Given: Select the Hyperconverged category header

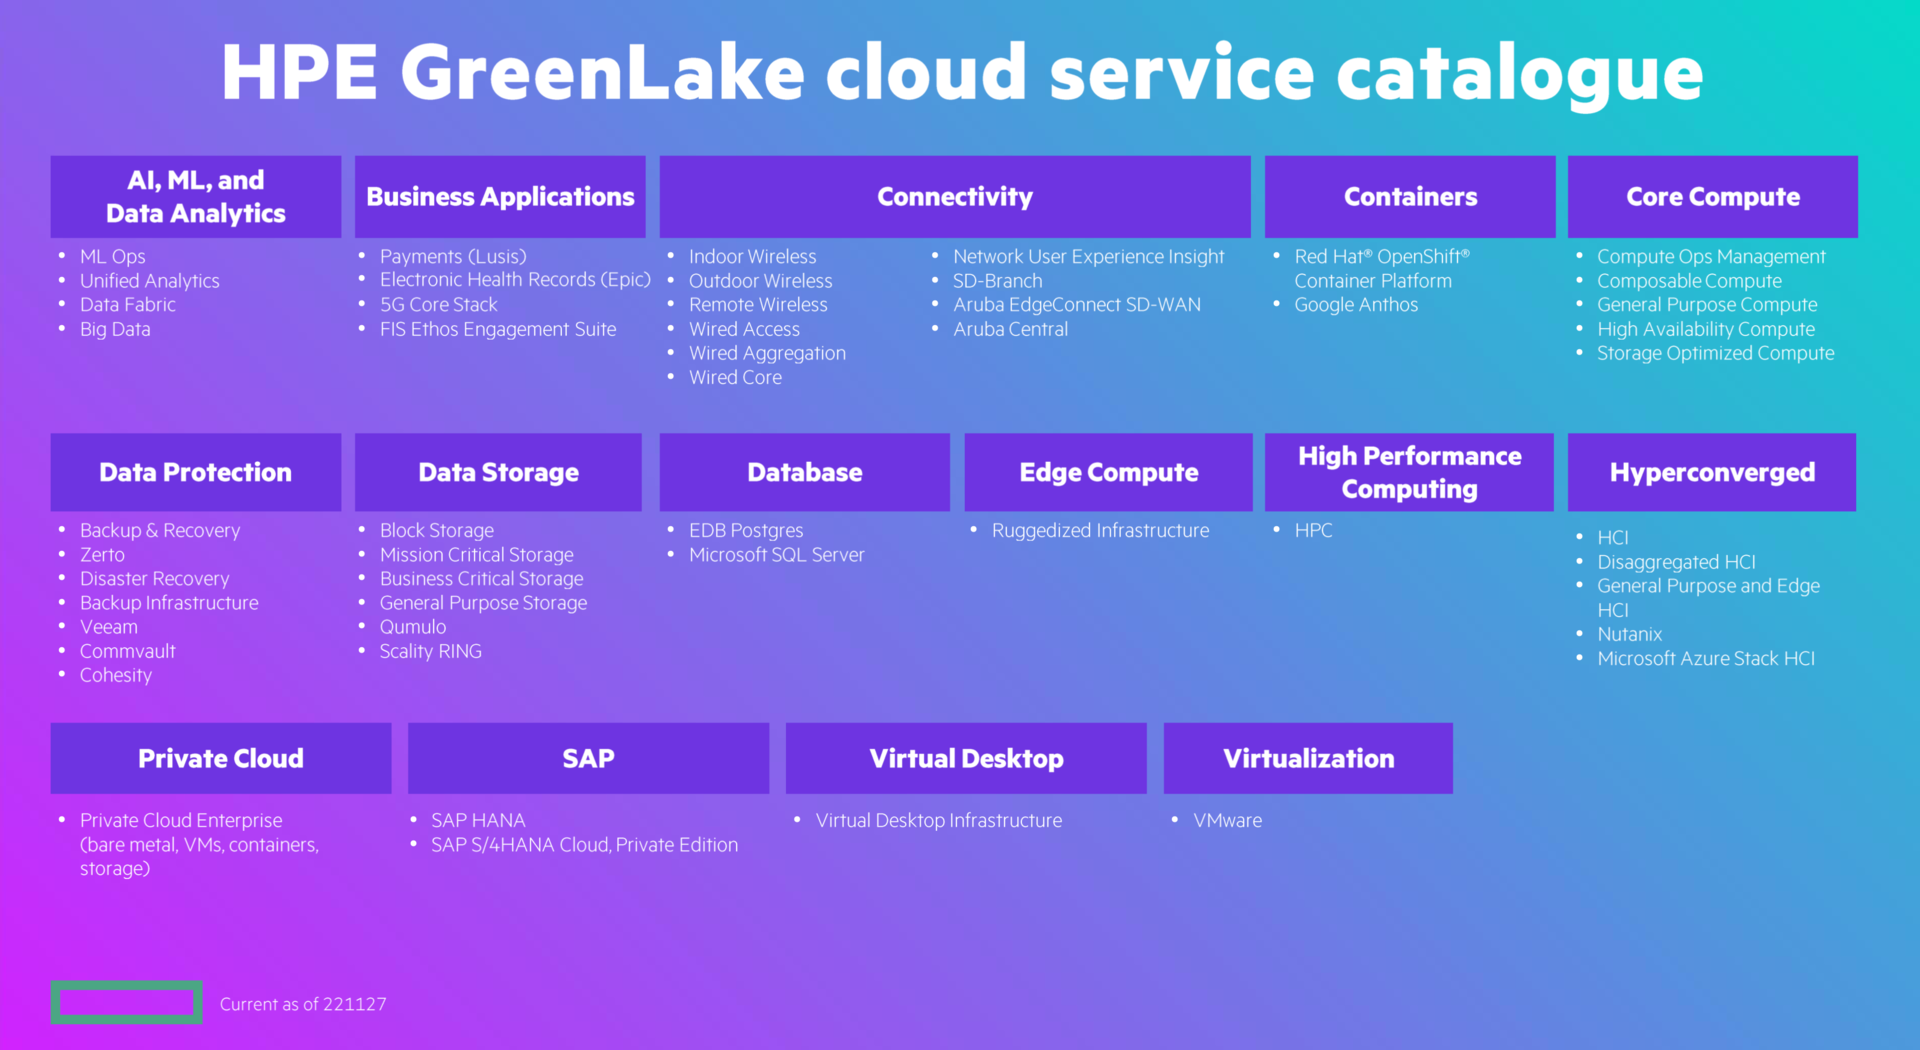Looking at the screenshot, I should coord(1712,472).
